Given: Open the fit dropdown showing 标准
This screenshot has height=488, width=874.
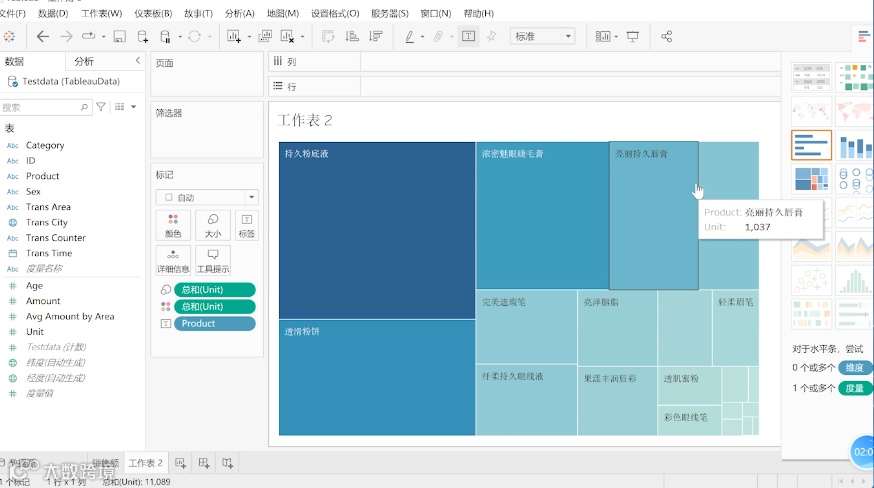Looking at the screenshot, I should coord(542,36).
